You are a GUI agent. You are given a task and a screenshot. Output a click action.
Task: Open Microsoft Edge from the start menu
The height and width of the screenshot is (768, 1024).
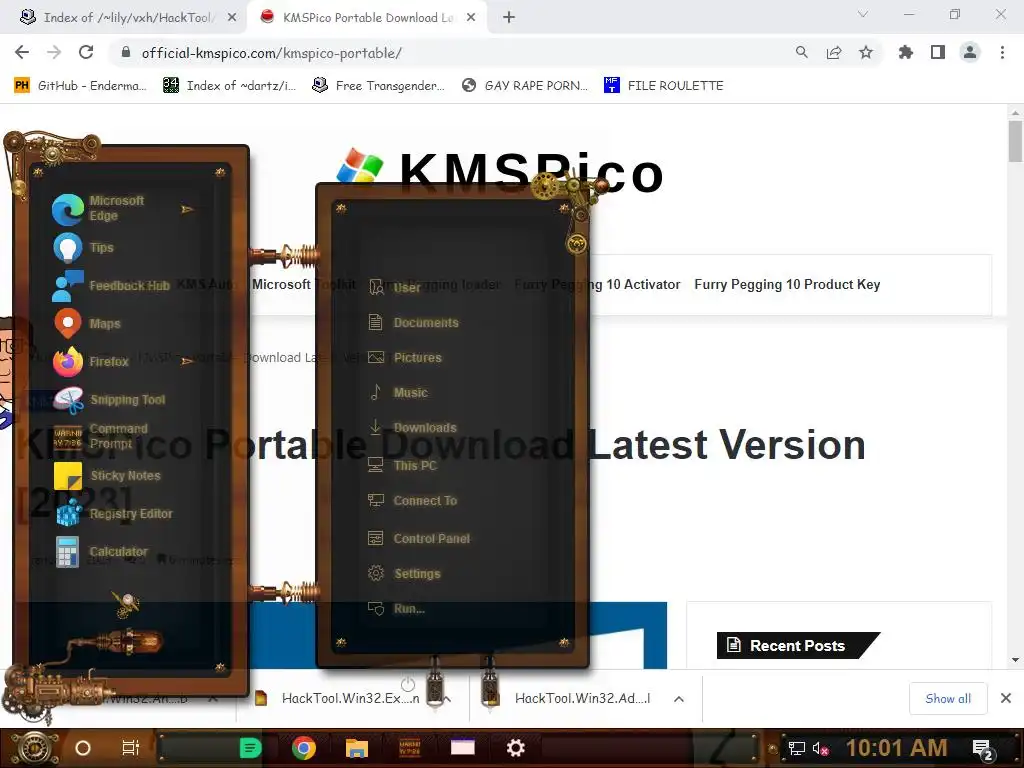tap(98, 208)
